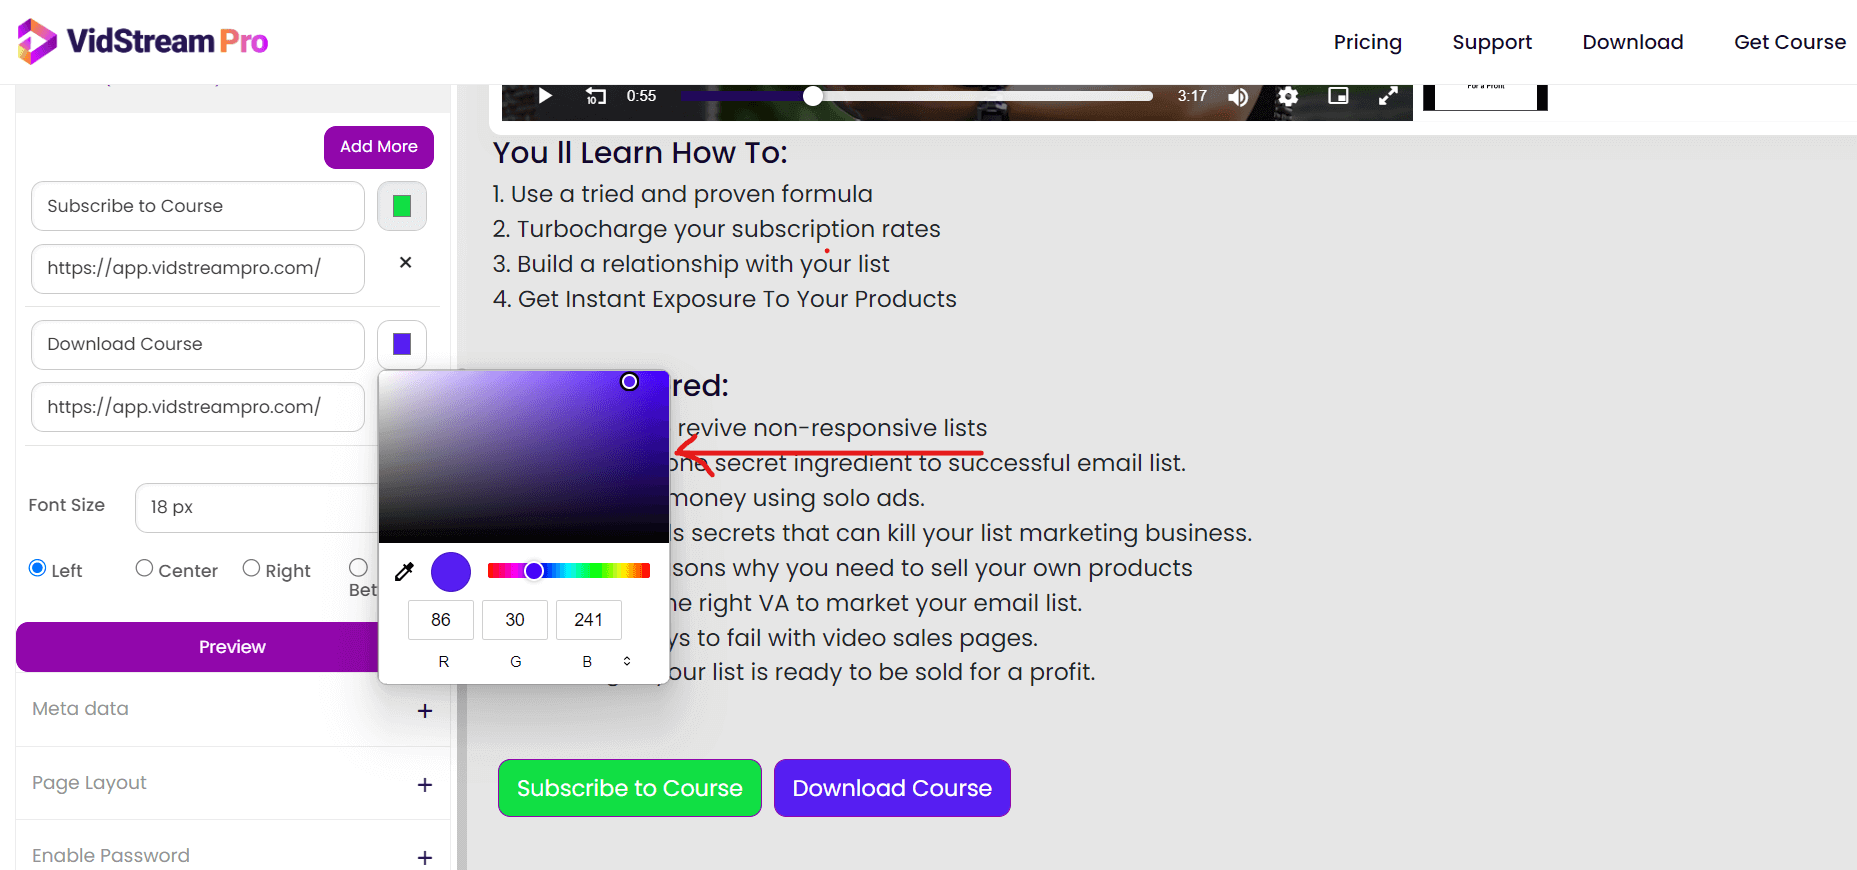Select the Right alignment radio button
Image resolution: width=1857 pixels, height=870 pixels.
pyautogui.click(x=252, y=568)
